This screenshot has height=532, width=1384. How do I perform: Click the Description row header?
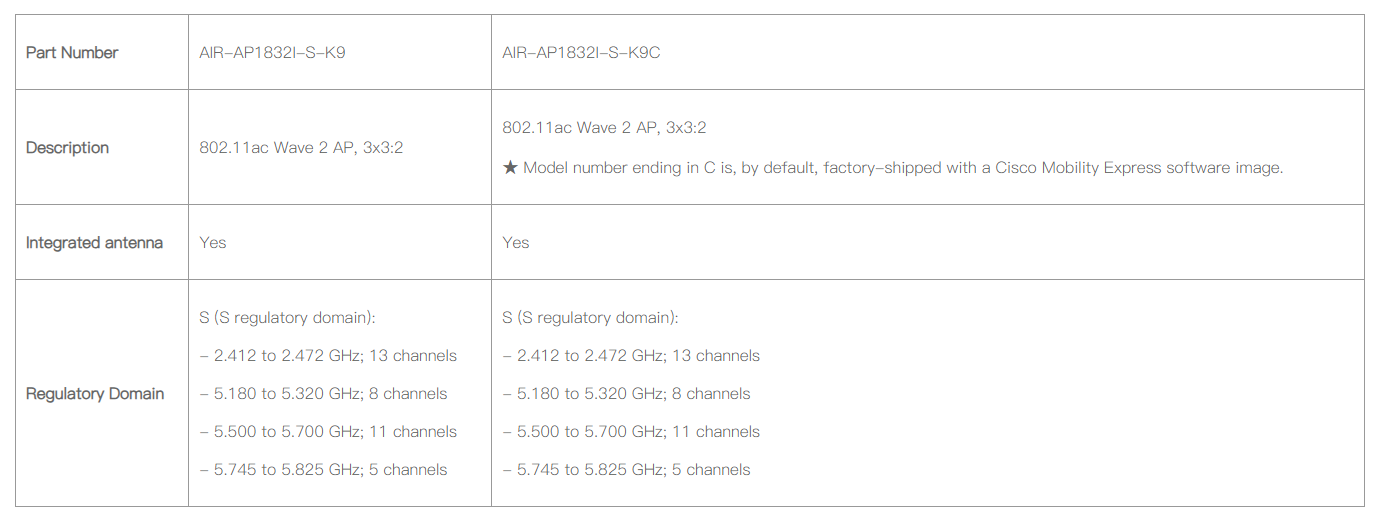pyautogui.click(x=67, y=148)
